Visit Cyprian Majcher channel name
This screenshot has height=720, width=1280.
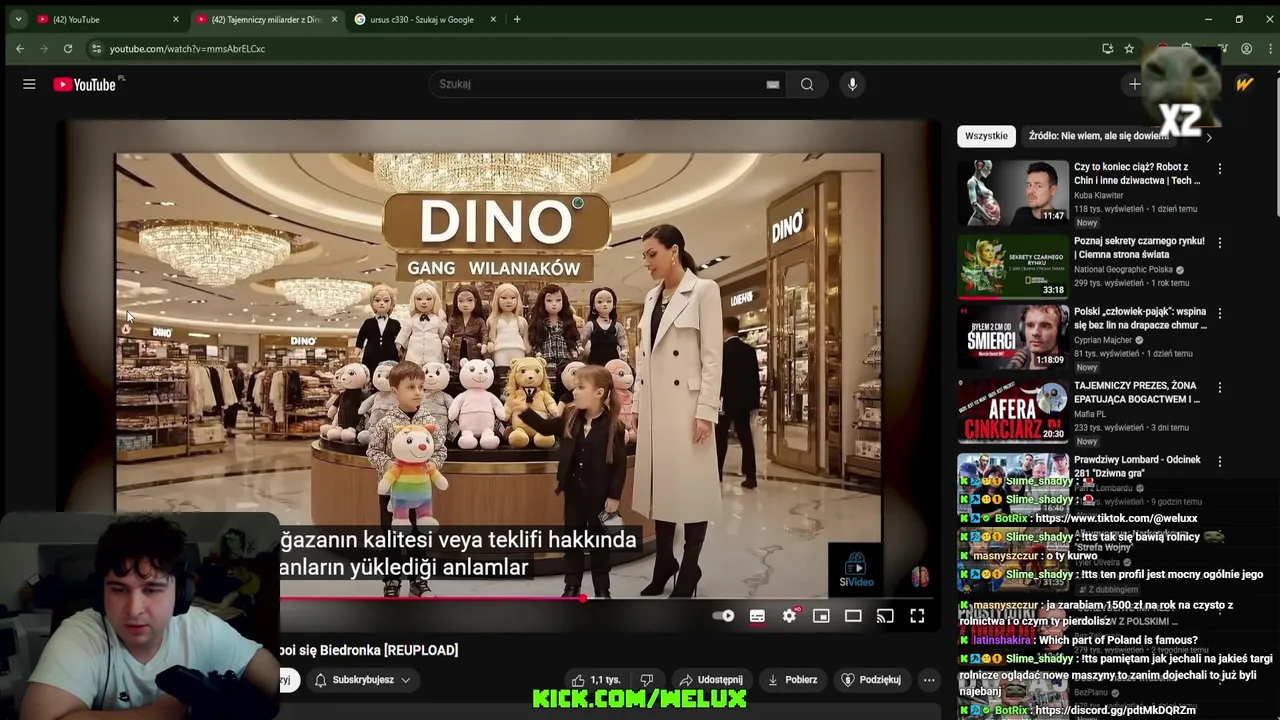click(x=1104, y=340)
